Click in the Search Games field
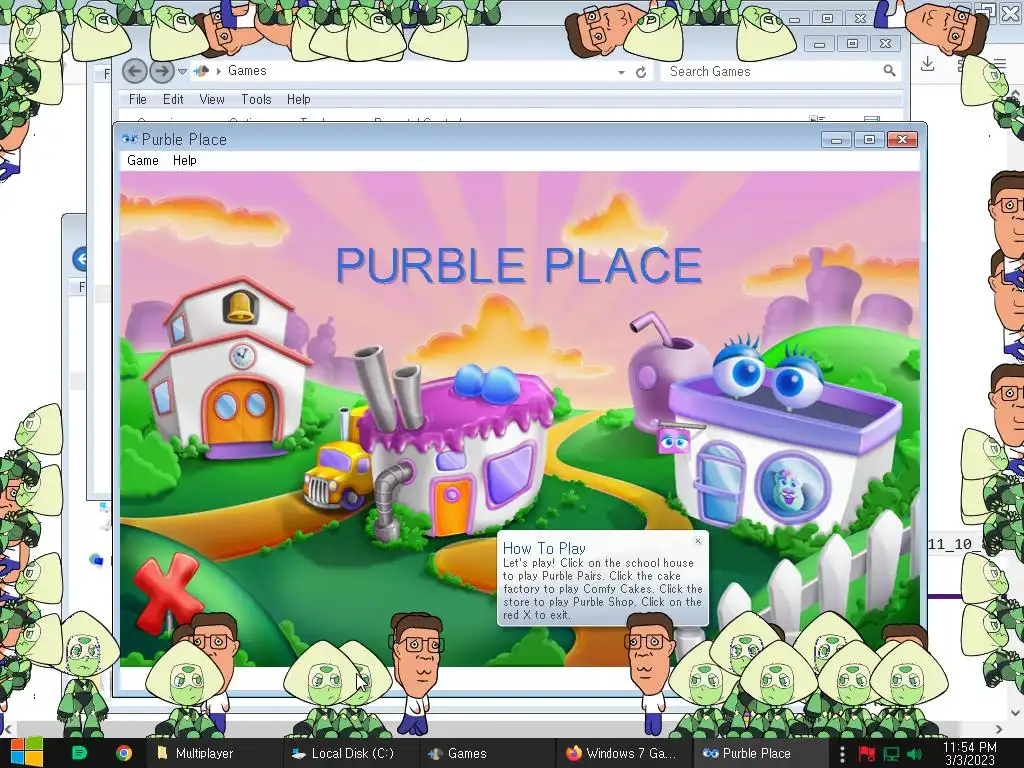1024x768 pixels. click(771, 71)
